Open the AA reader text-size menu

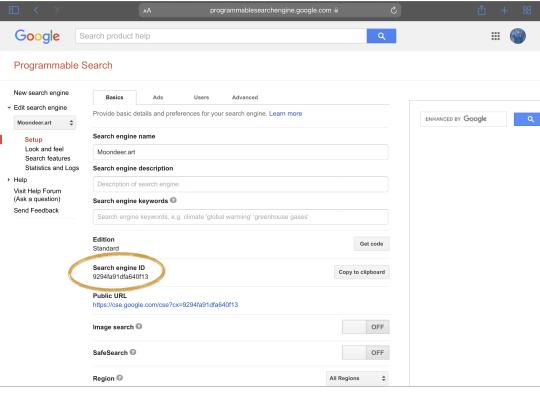[147, 10]
